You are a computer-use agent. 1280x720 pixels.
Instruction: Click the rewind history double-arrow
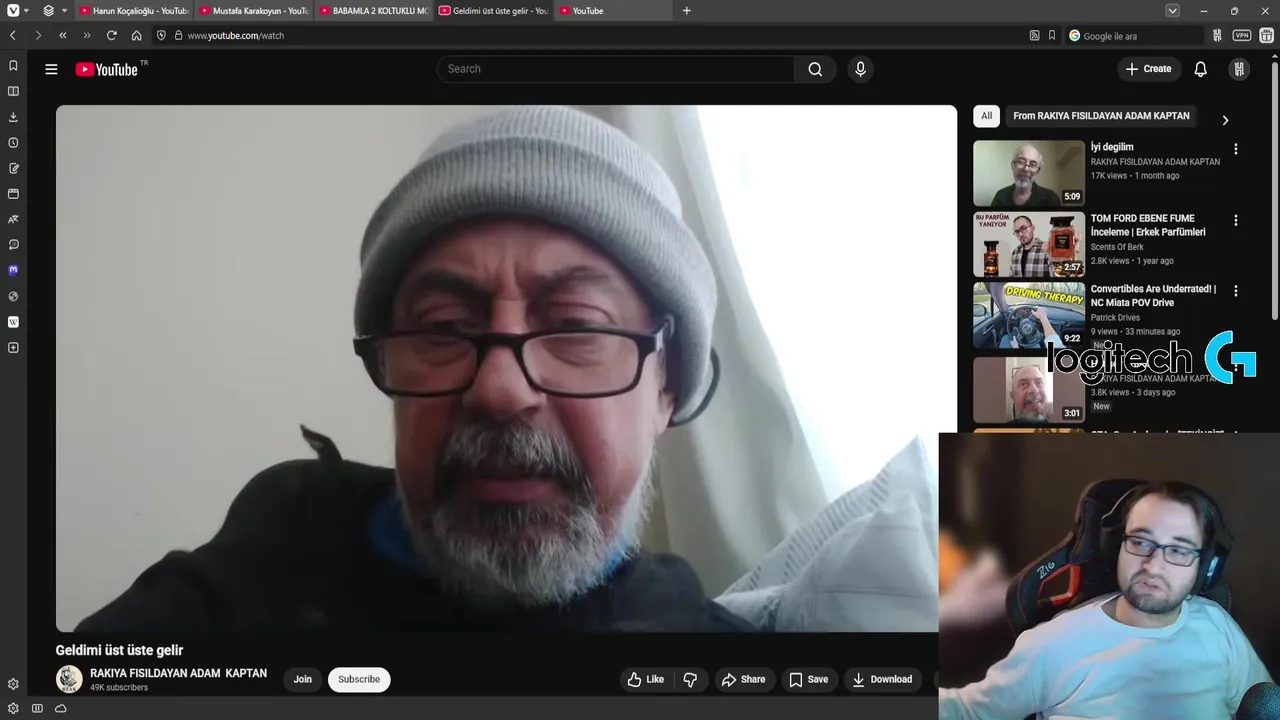(x=62, y=35)
